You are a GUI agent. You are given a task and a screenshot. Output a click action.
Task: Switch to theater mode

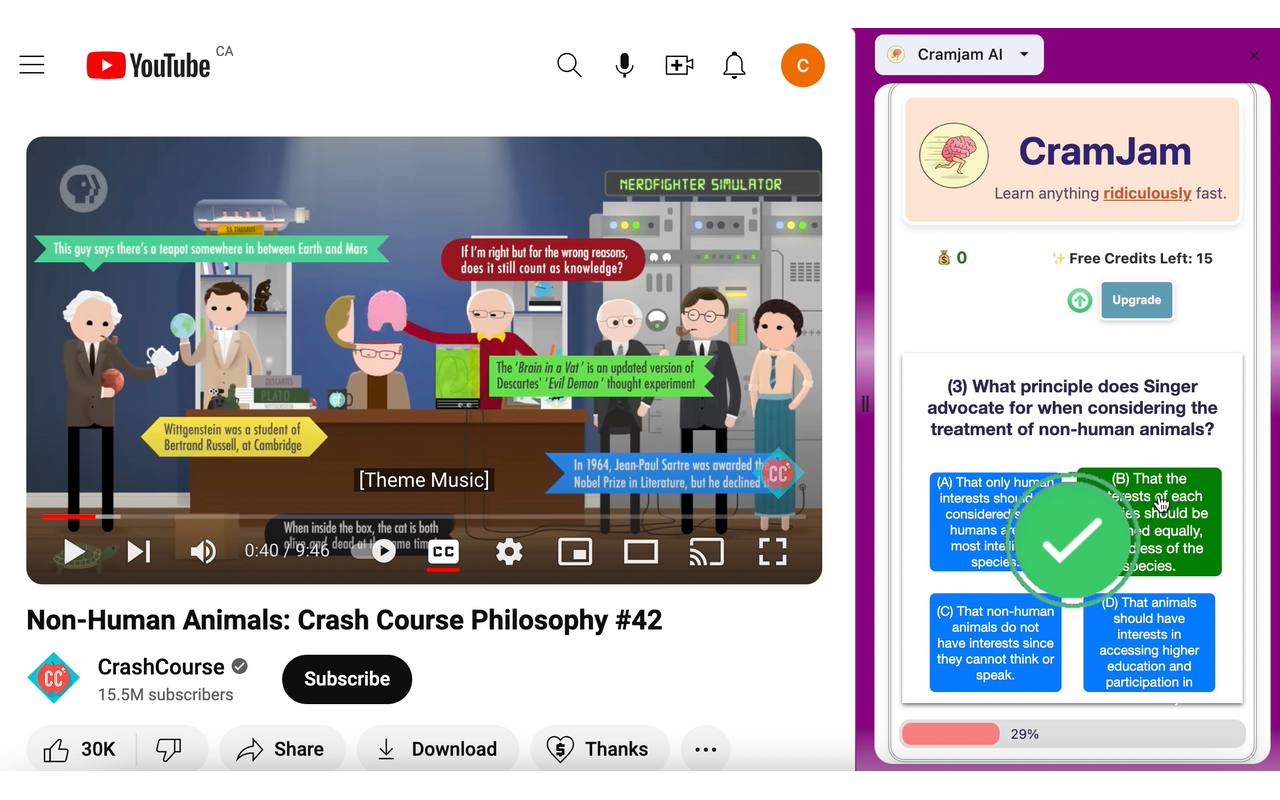pos(641,551)
